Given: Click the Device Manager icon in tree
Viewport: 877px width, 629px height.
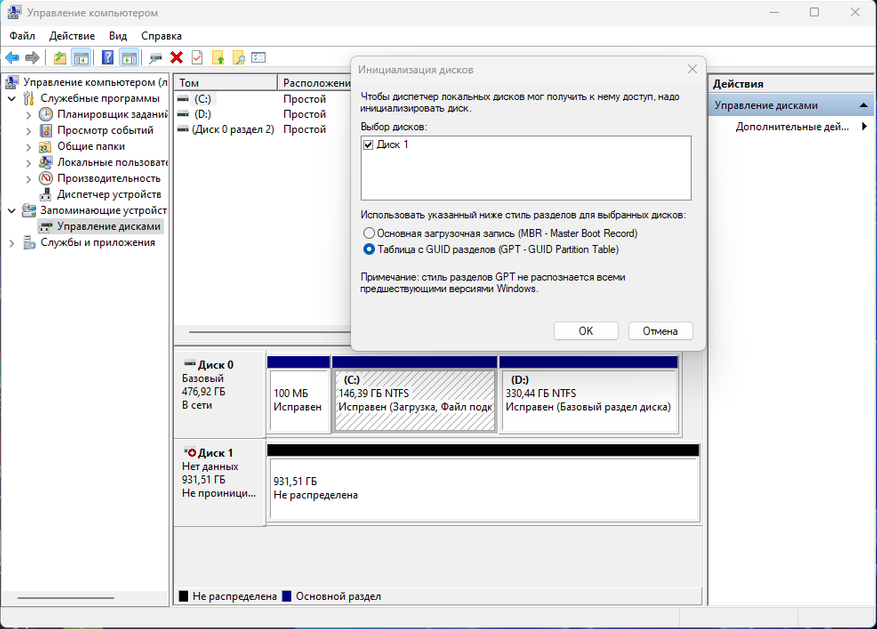Looking at the screenshot, I should pyautogui.click(x=46, y=195).
